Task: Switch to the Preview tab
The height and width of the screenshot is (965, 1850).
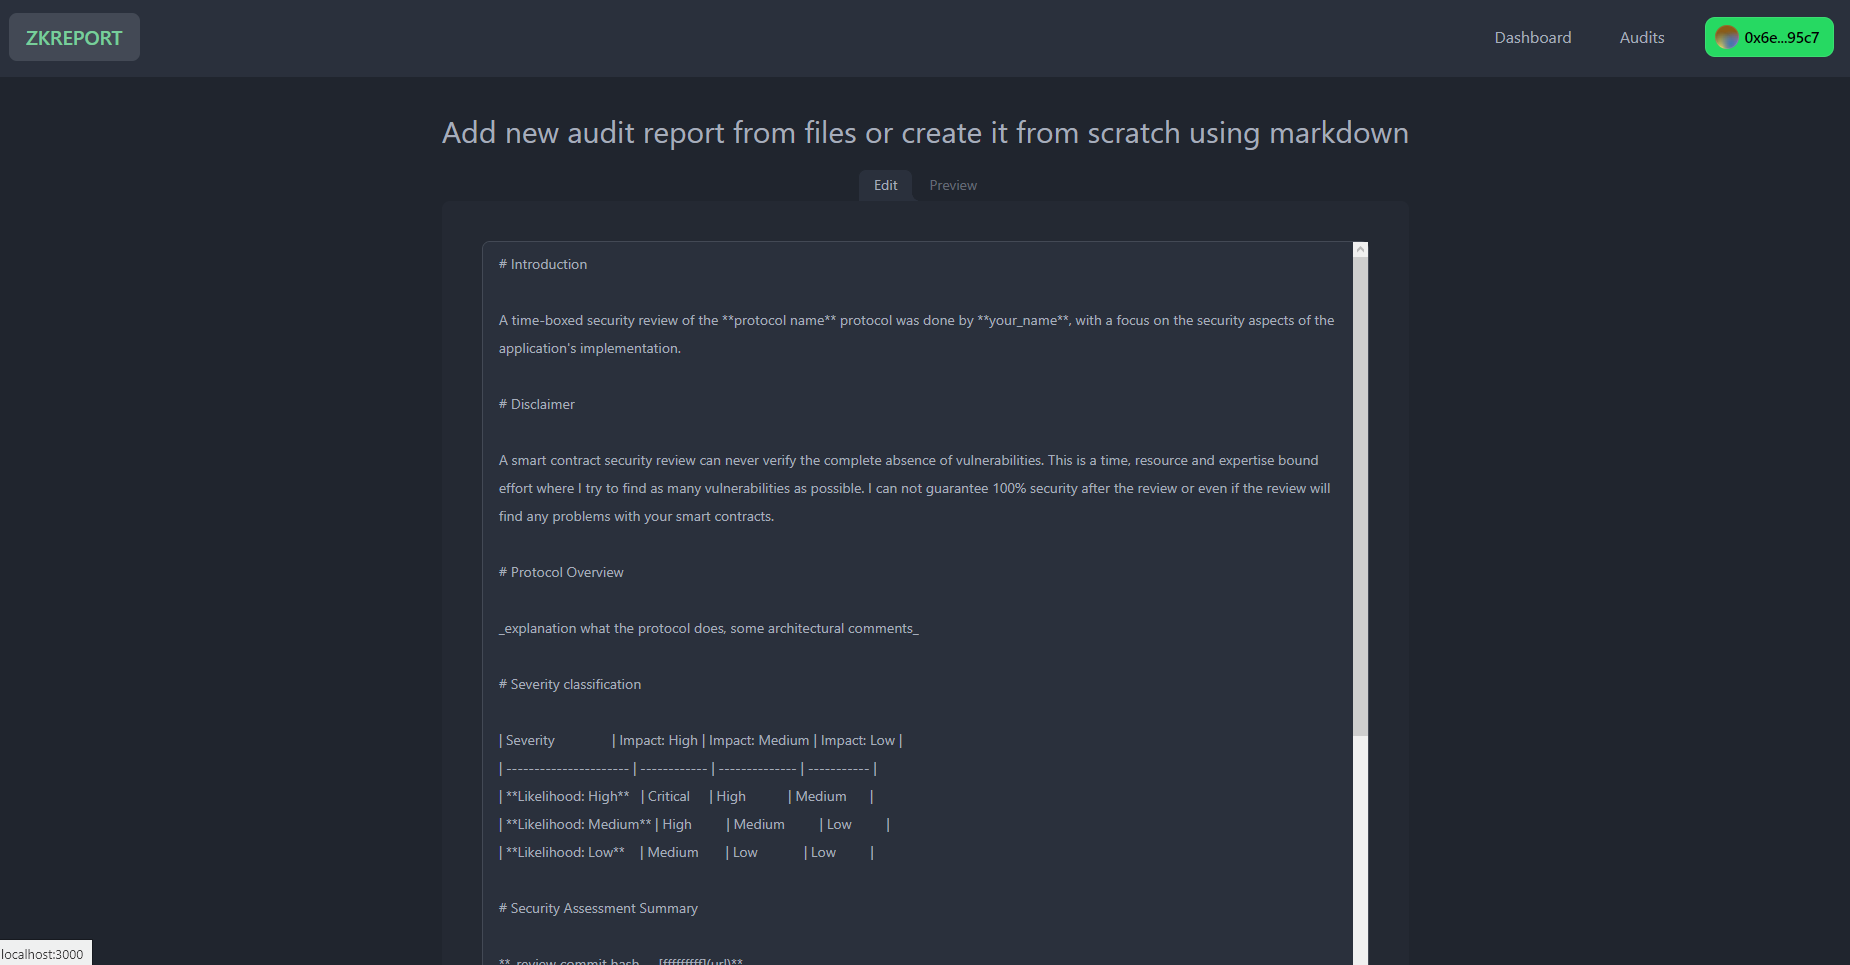Action: pos(953,185)
